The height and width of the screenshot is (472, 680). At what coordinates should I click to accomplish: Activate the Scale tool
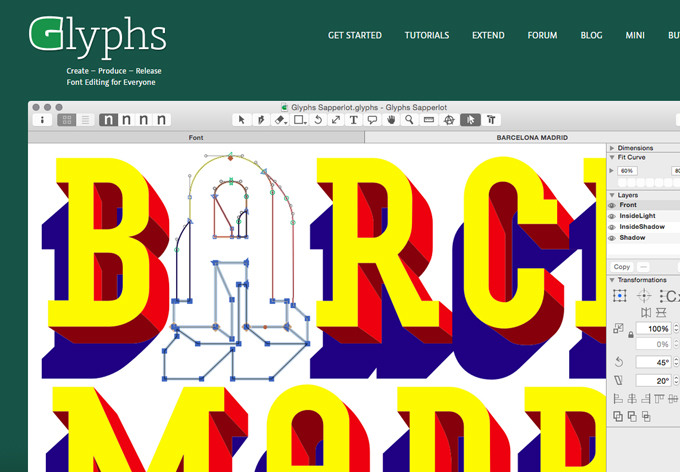coord(336,120)
